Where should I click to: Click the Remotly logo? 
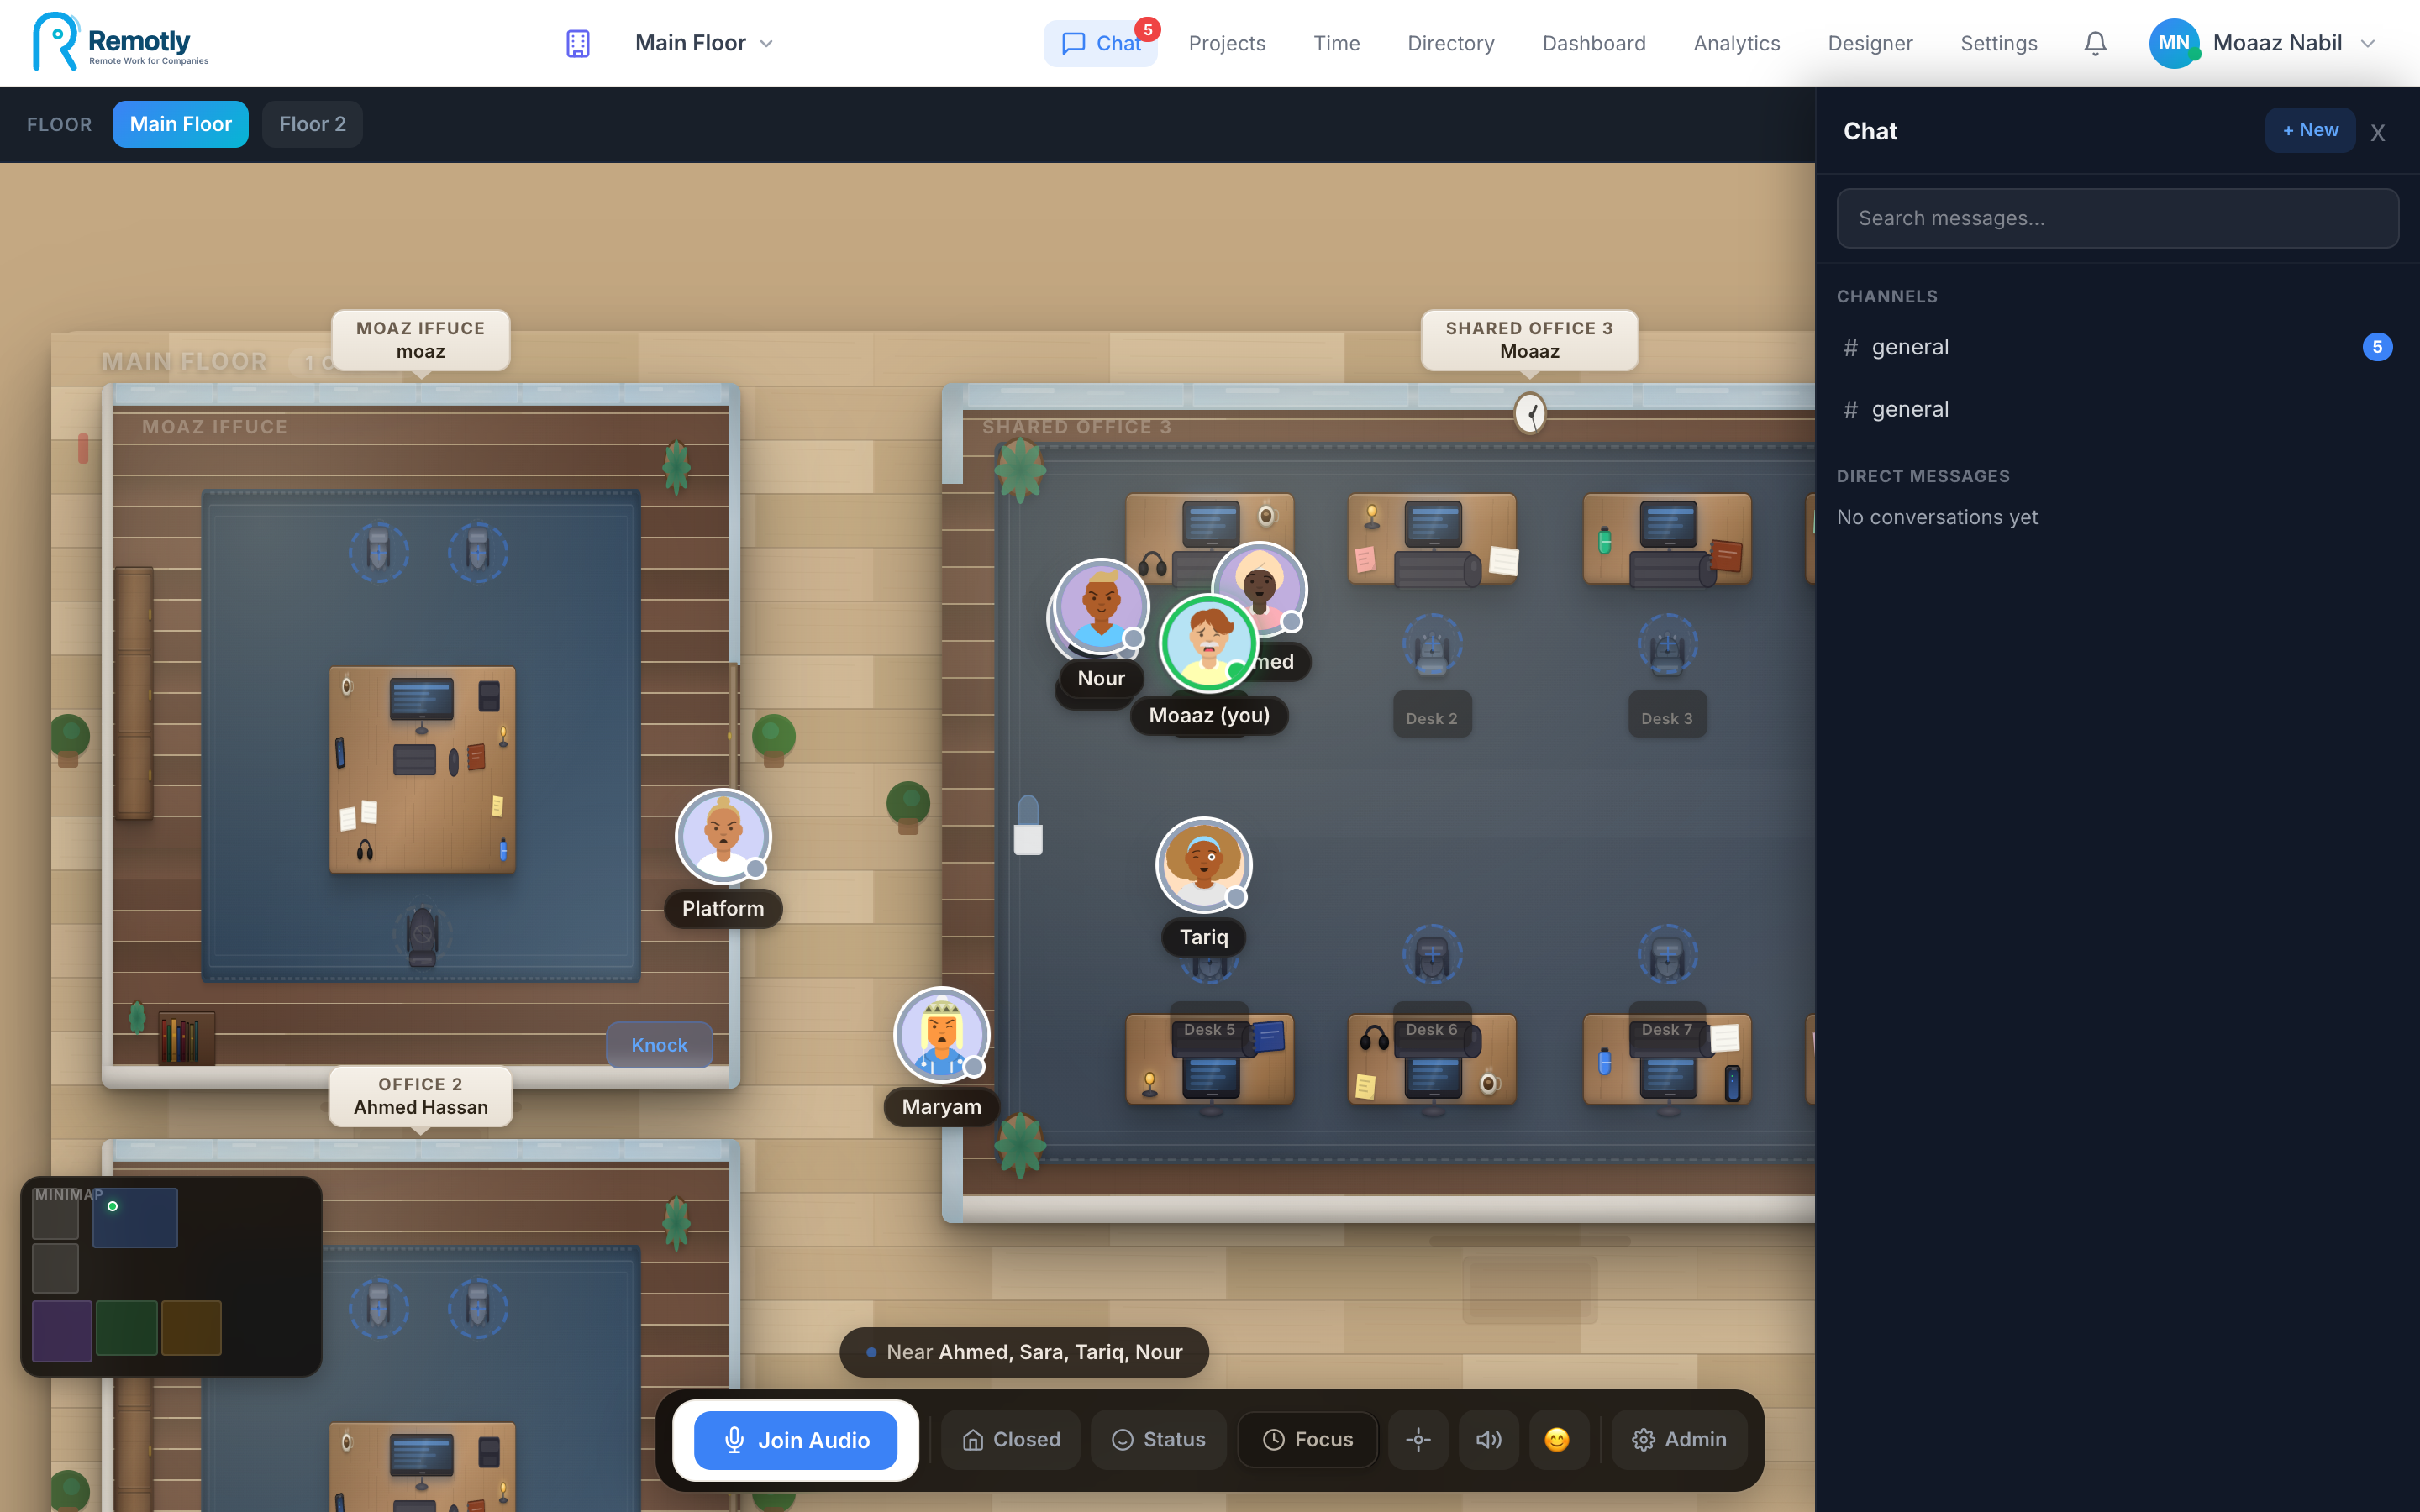(x=120, y=43)
